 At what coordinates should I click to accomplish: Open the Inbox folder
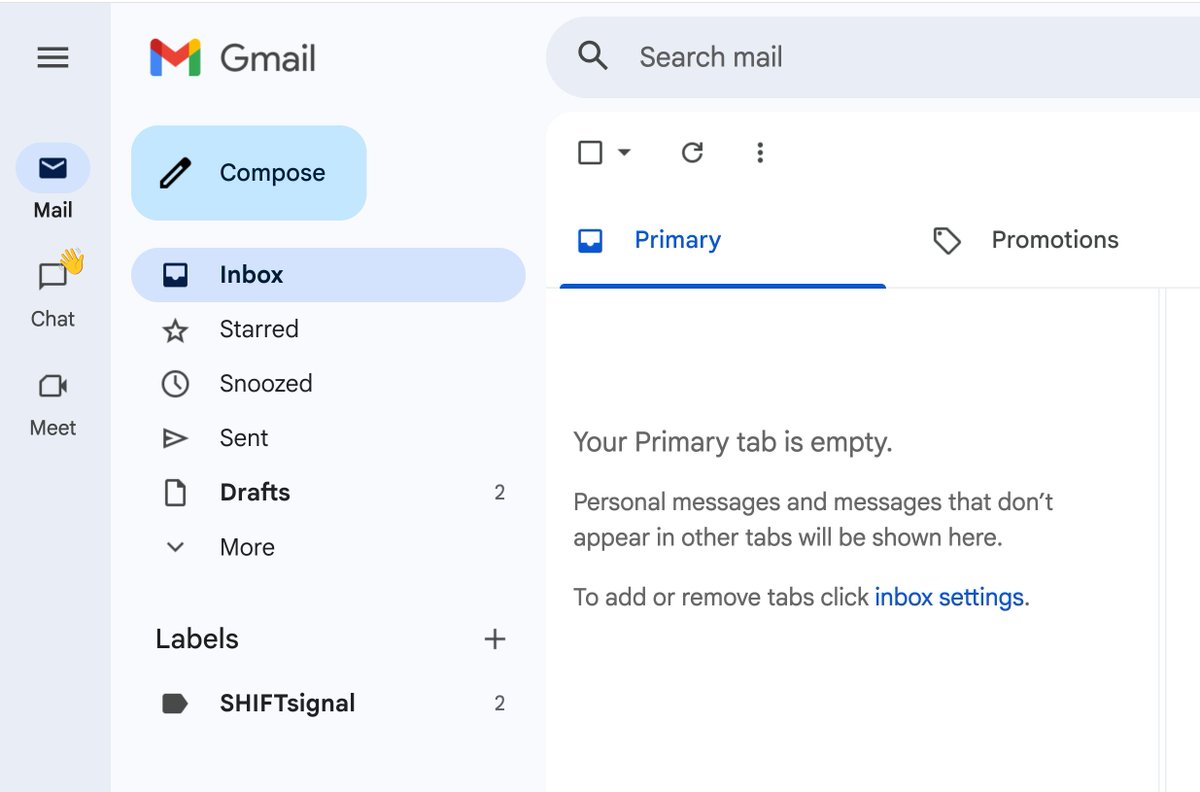click(x=328, y=275)
